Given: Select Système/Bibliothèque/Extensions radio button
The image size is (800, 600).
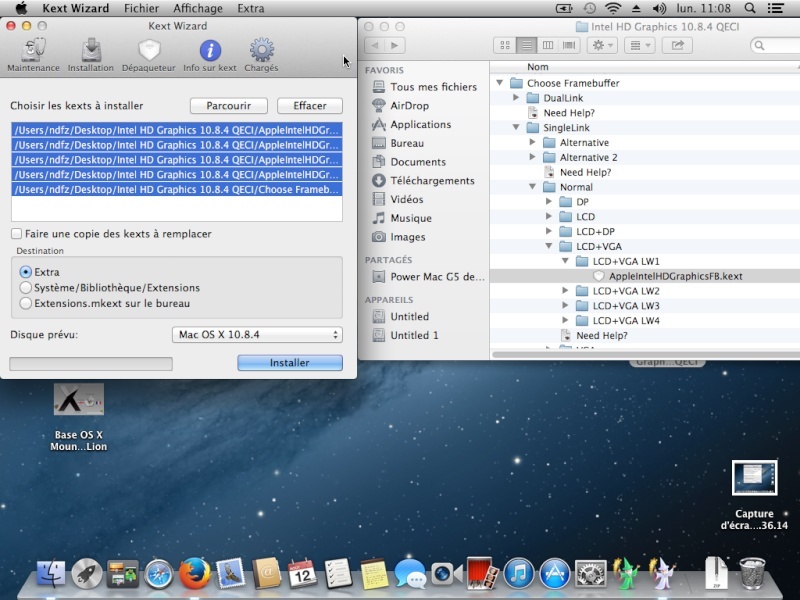Looking at the screenshot, I should point(26,288).
